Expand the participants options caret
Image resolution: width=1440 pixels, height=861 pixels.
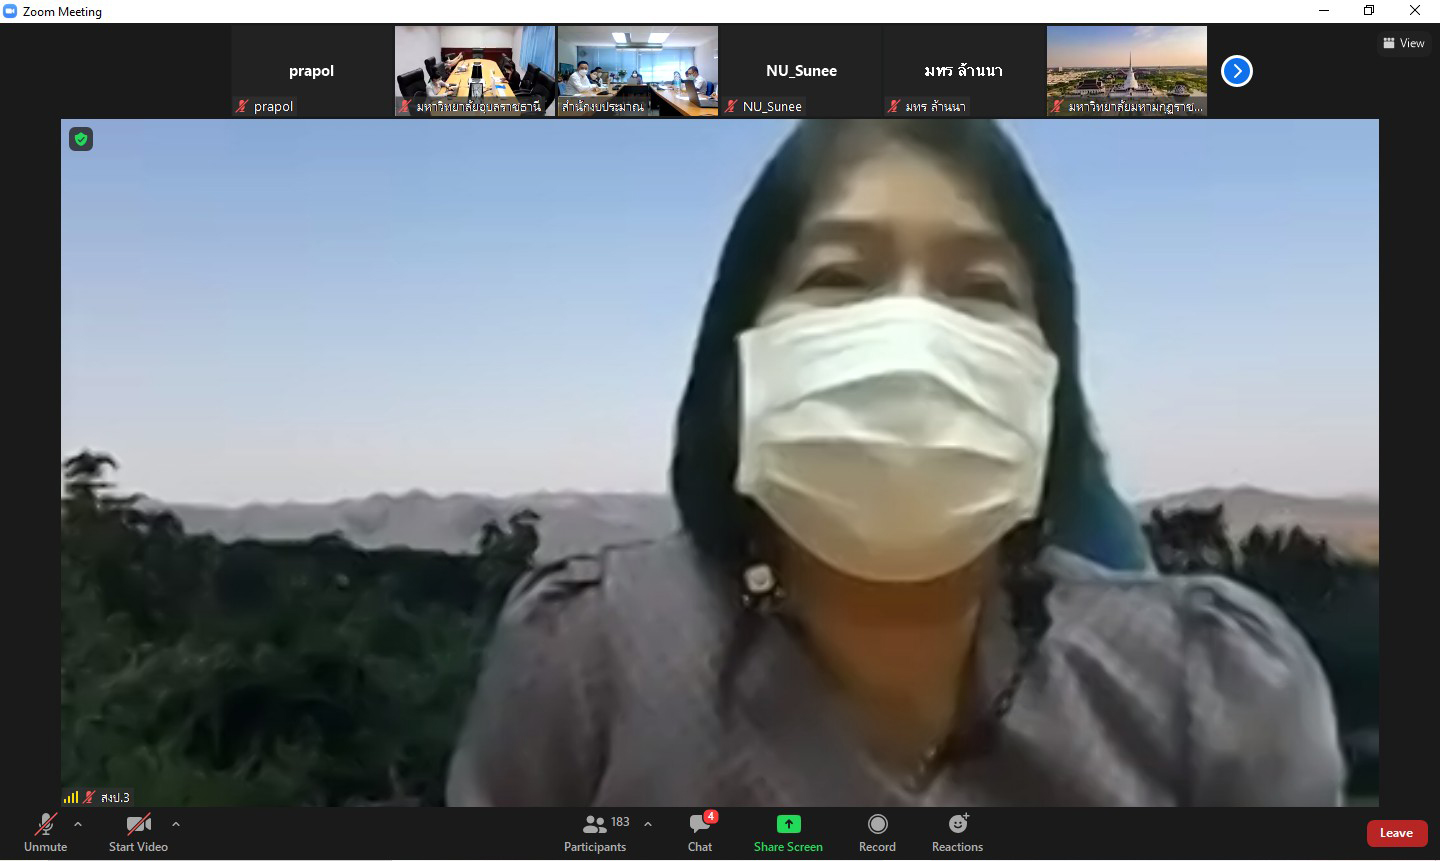[x=648, y=824]
